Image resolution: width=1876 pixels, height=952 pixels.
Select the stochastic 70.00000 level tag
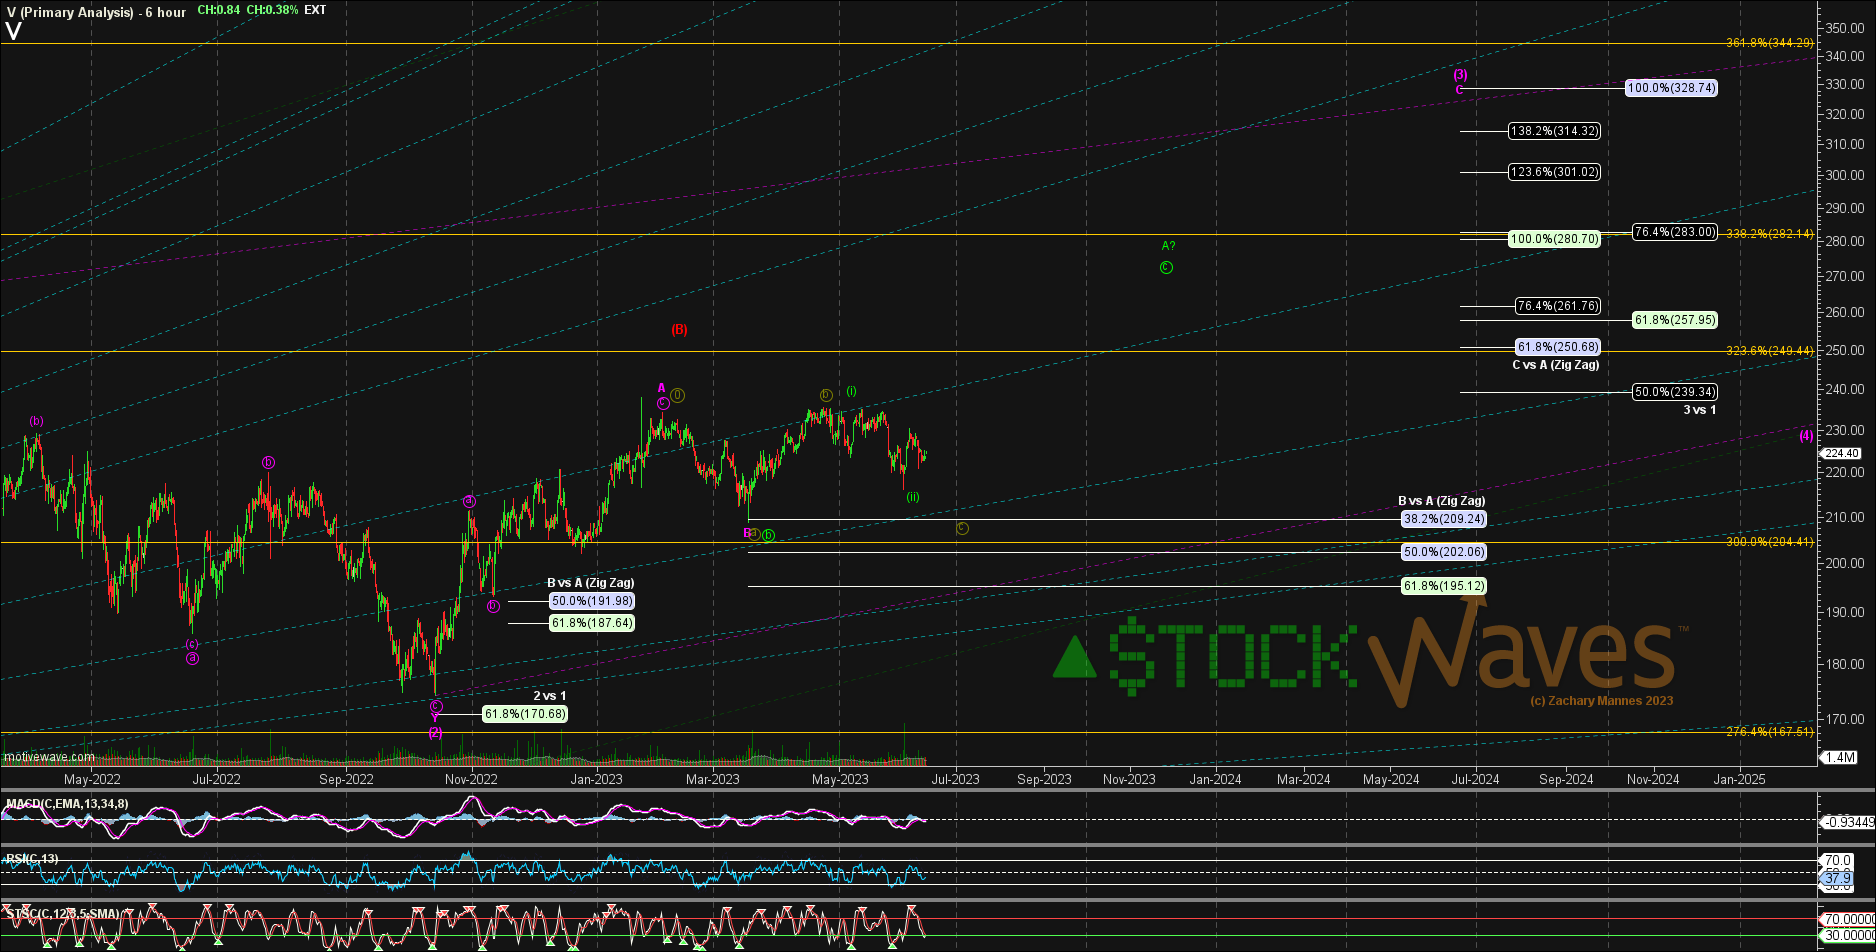pyautogui.click(x=1847, y=918)
